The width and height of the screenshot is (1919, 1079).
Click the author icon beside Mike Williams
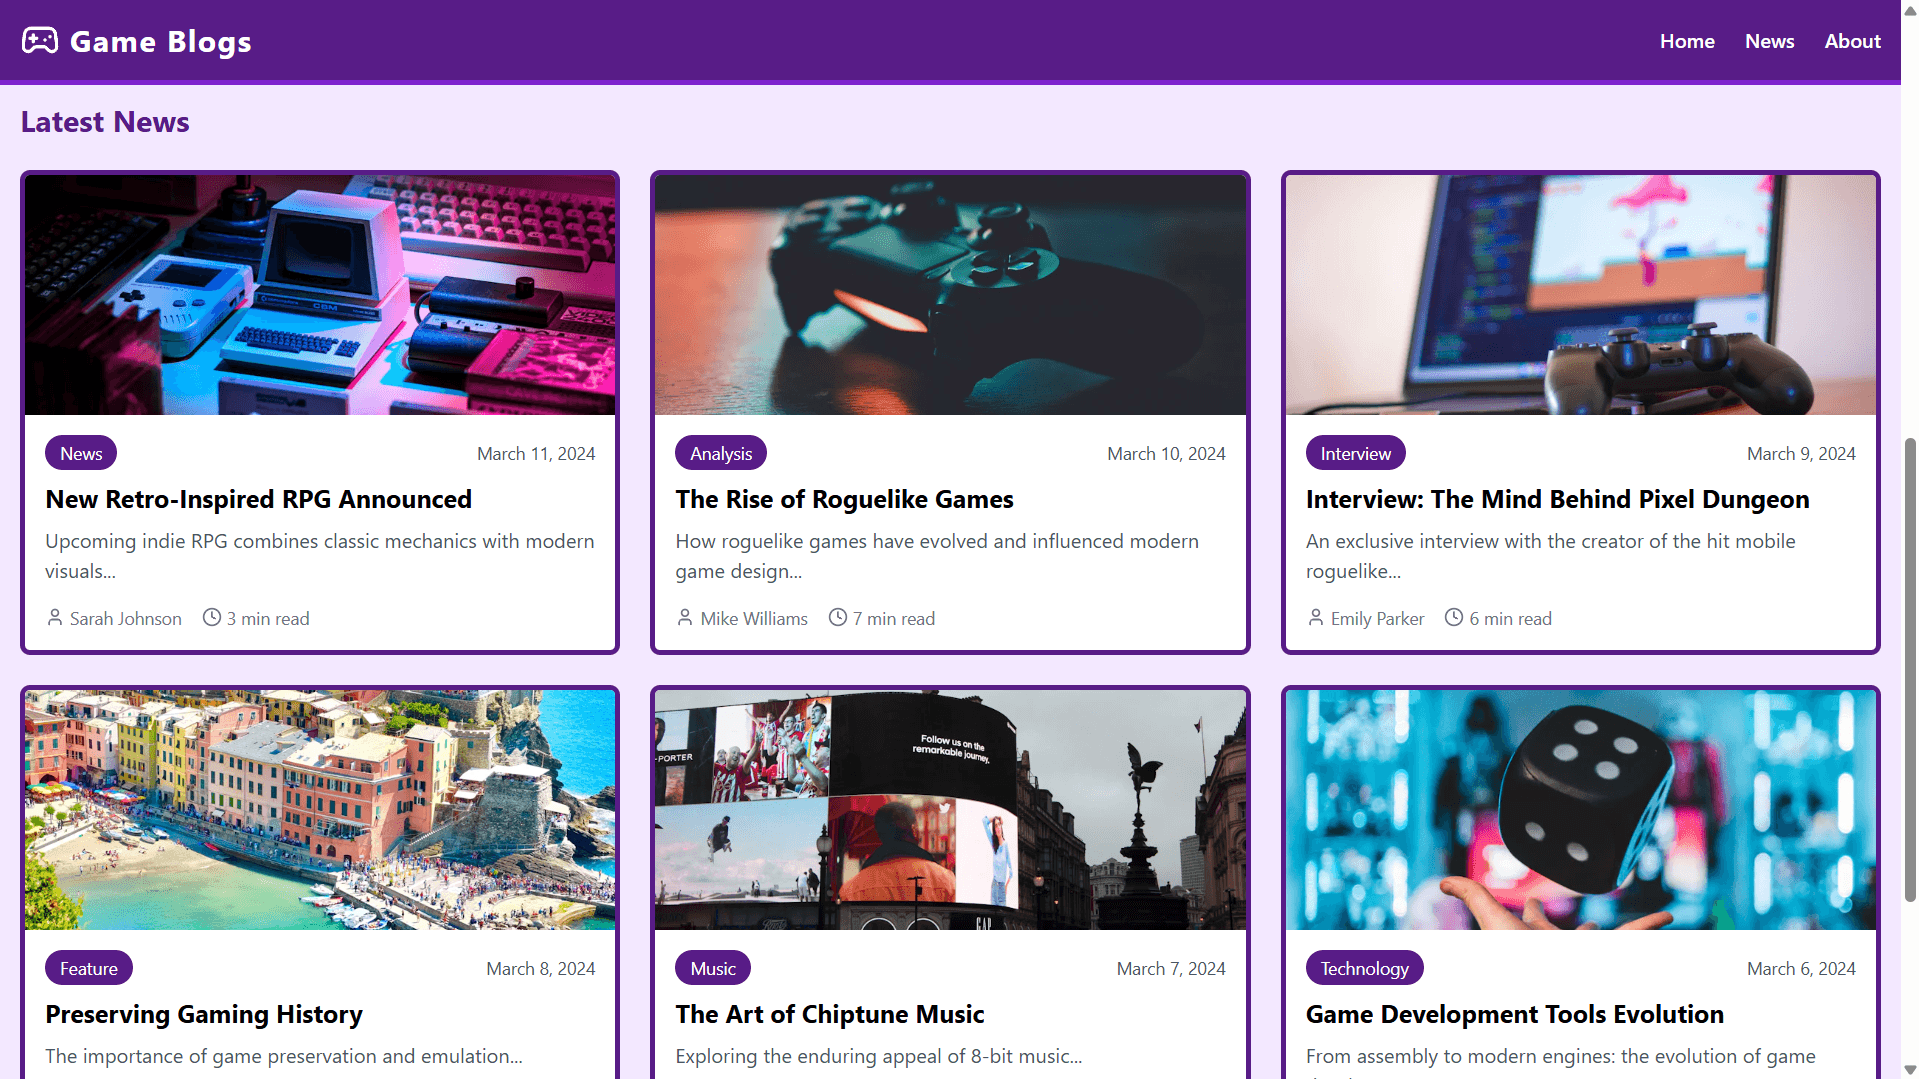pyautogui.click(x=685, y=618)
